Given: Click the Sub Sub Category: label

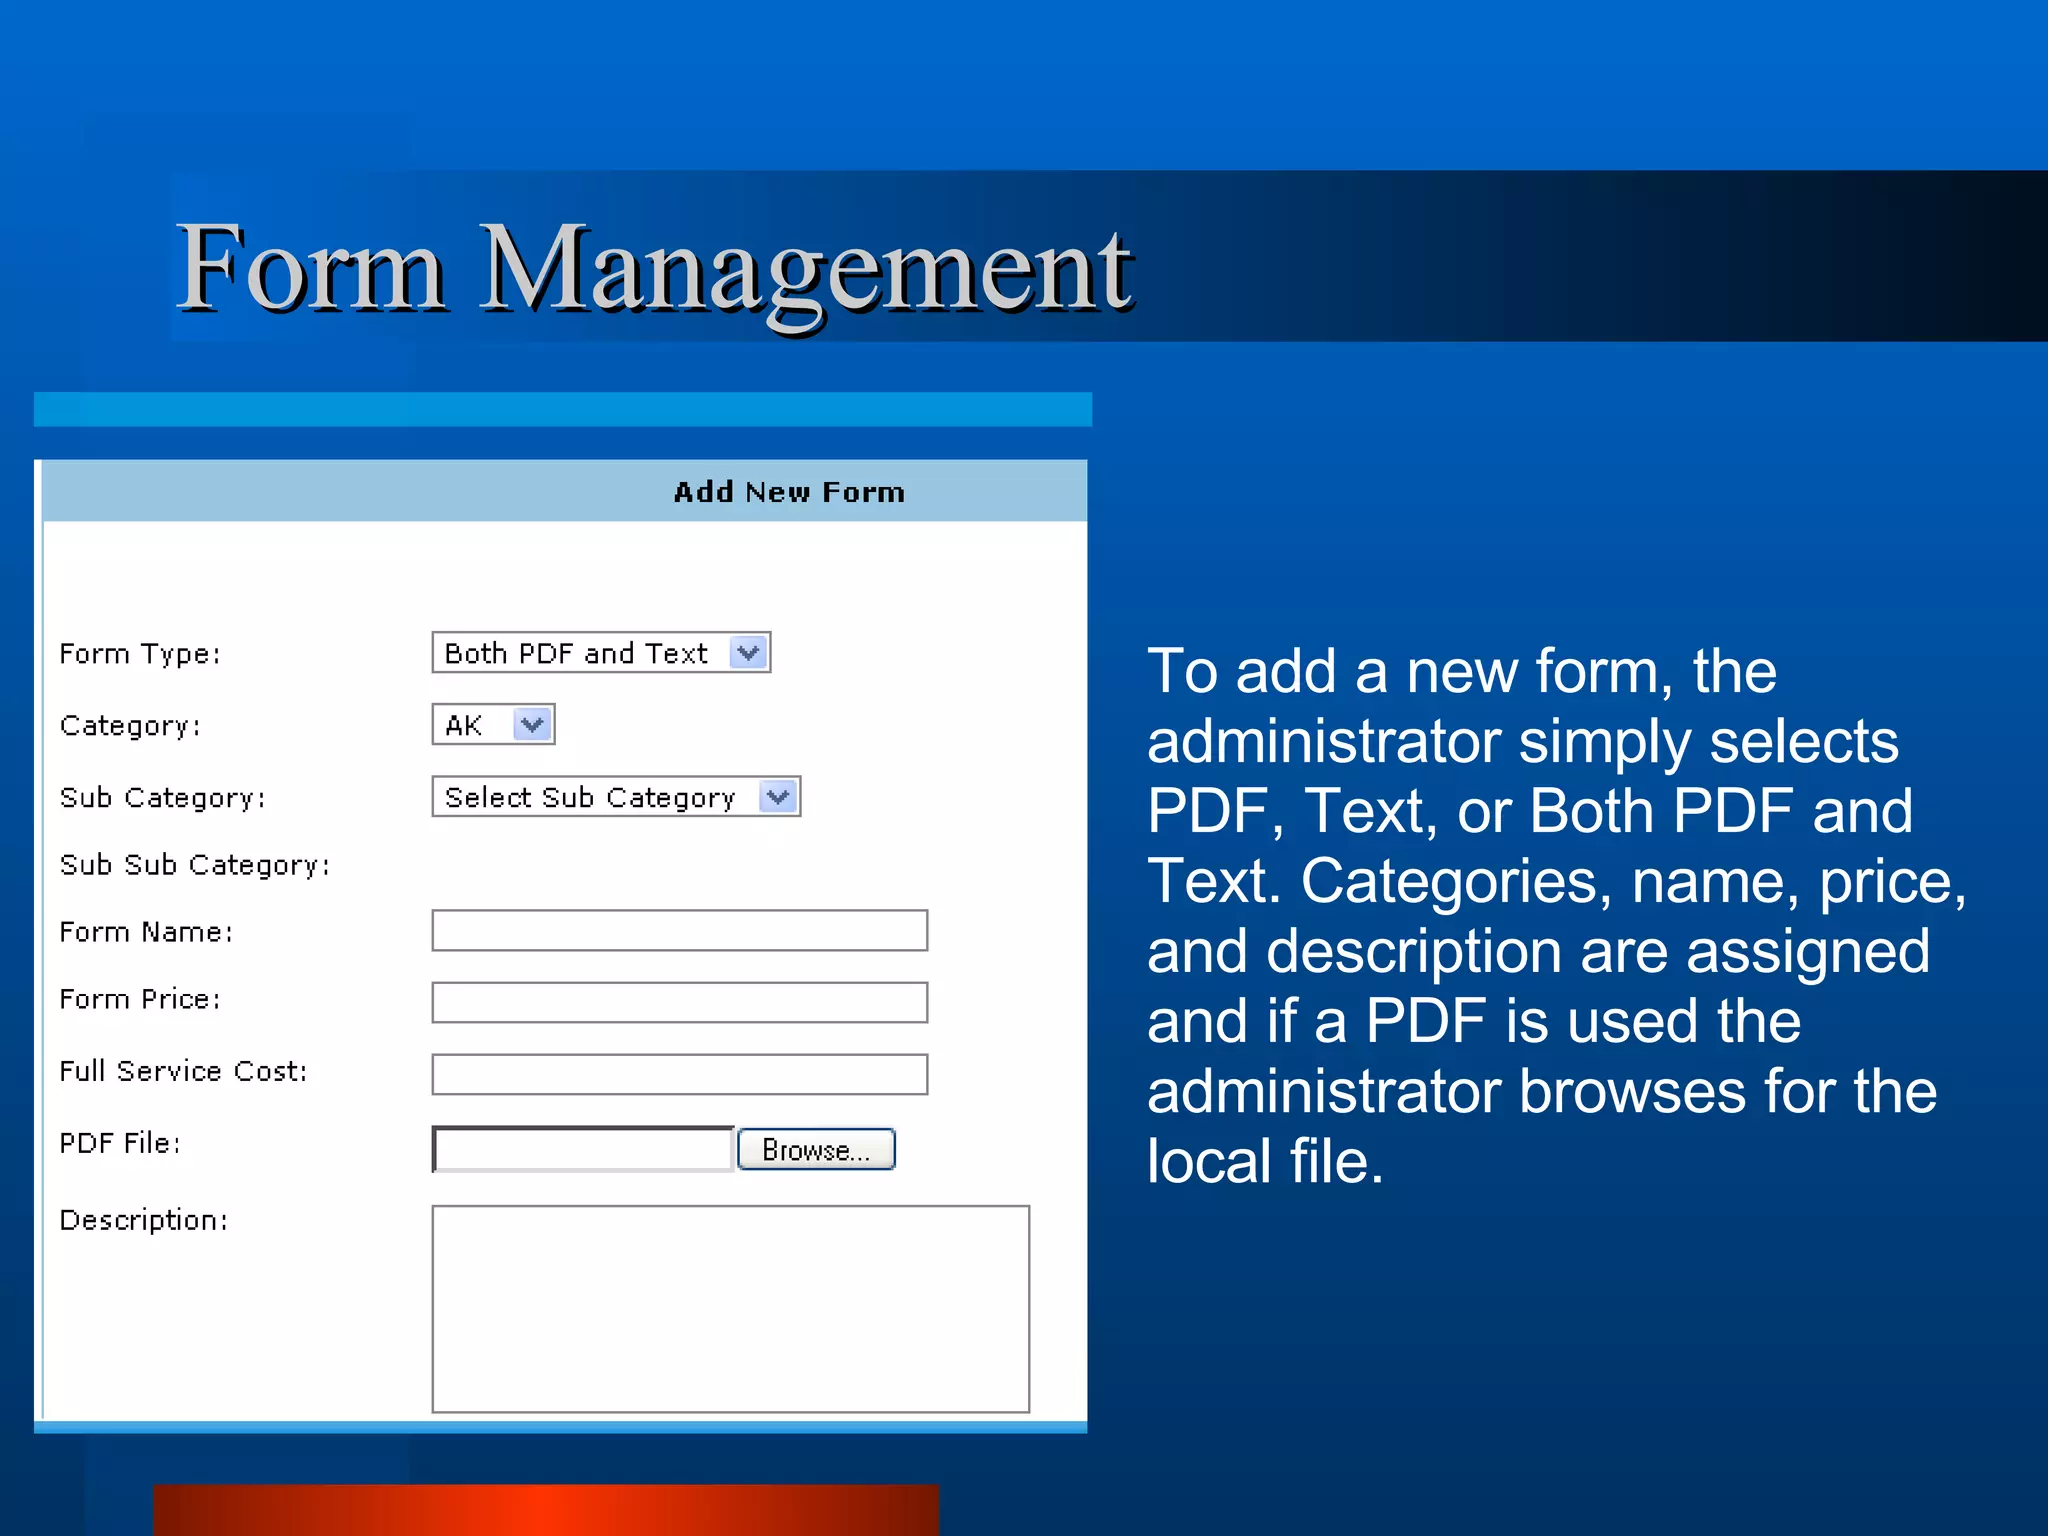Looking at the screenshot, I should 195,865.
